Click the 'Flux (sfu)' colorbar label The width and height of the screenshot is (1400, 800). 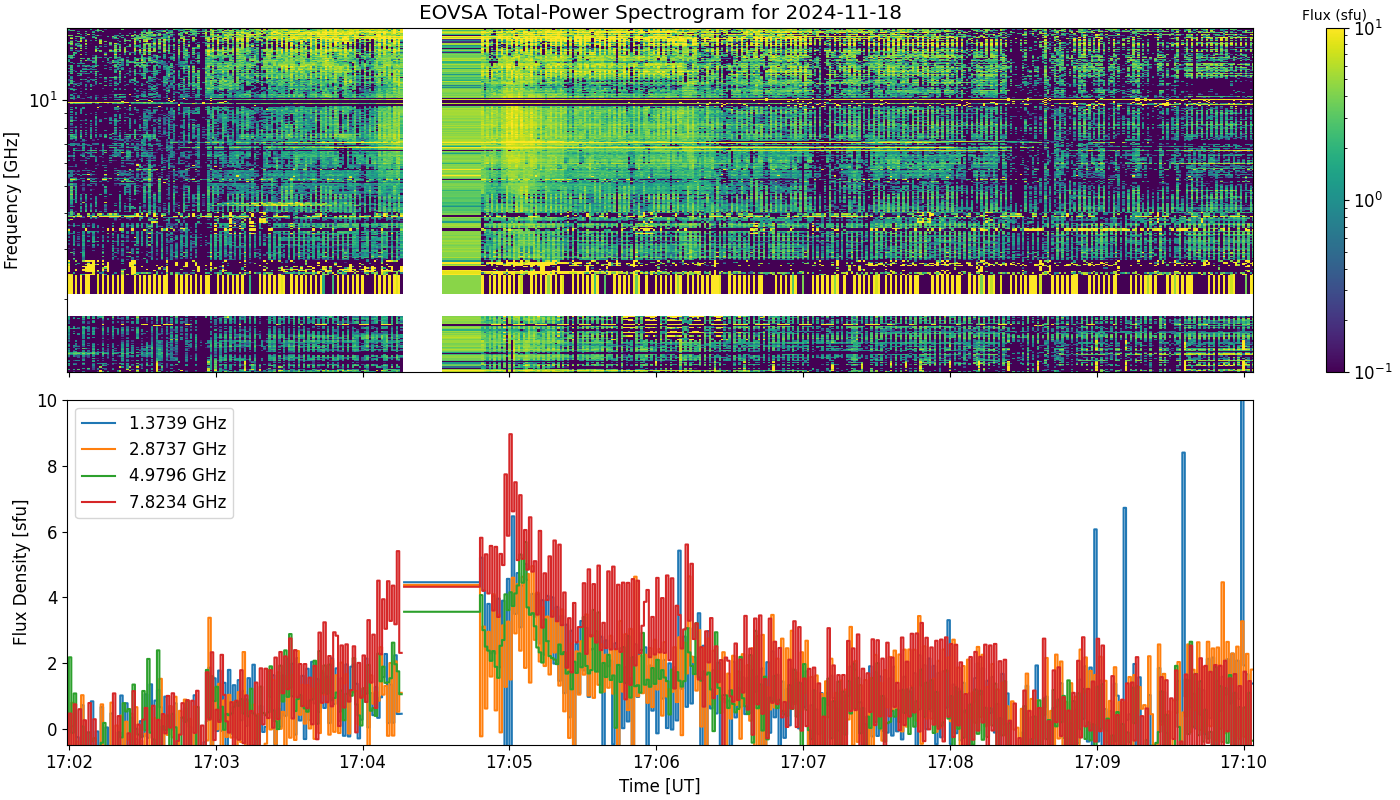1334,15
